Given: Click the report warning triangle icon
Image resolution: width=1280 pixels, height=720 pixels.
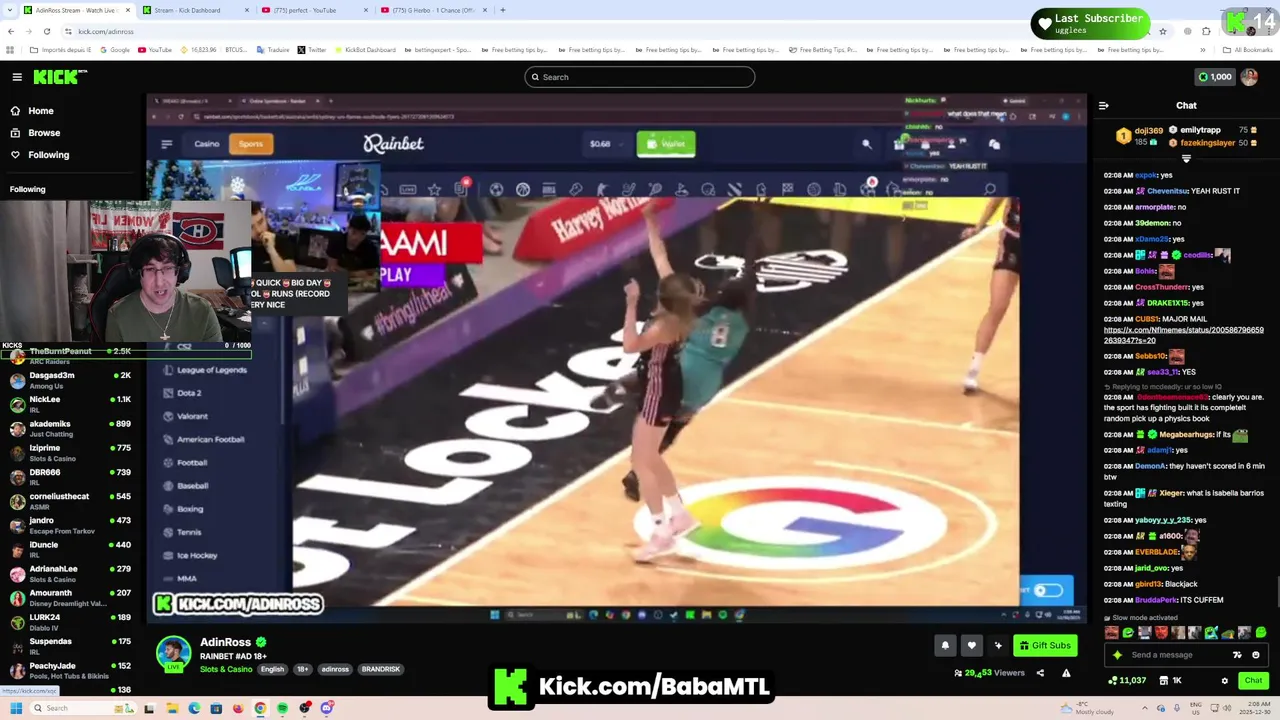Looking at the screenshot, I should (1066, 673).
